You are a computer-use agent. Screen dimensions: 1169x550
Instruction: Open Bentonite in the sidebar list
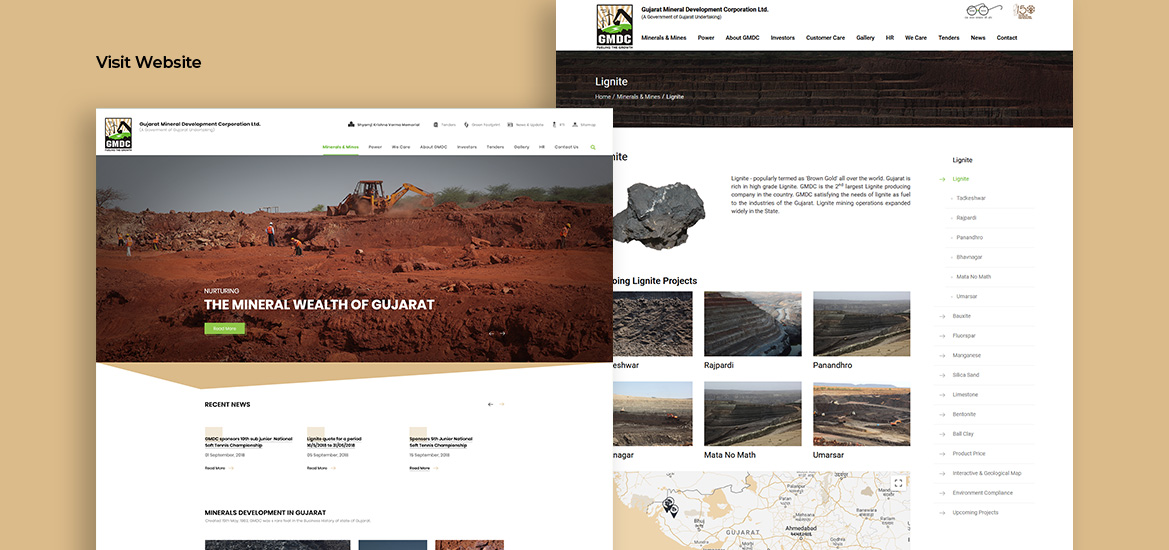click(964, 414)
